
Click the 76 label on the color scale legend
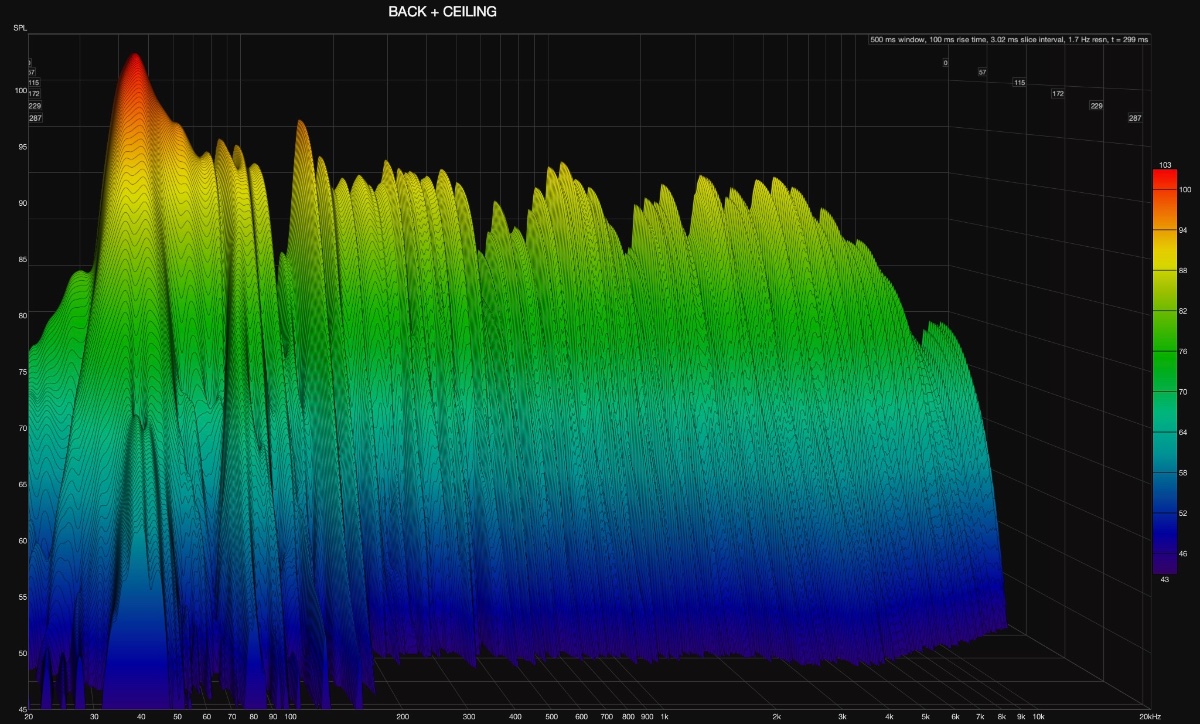1184,352
